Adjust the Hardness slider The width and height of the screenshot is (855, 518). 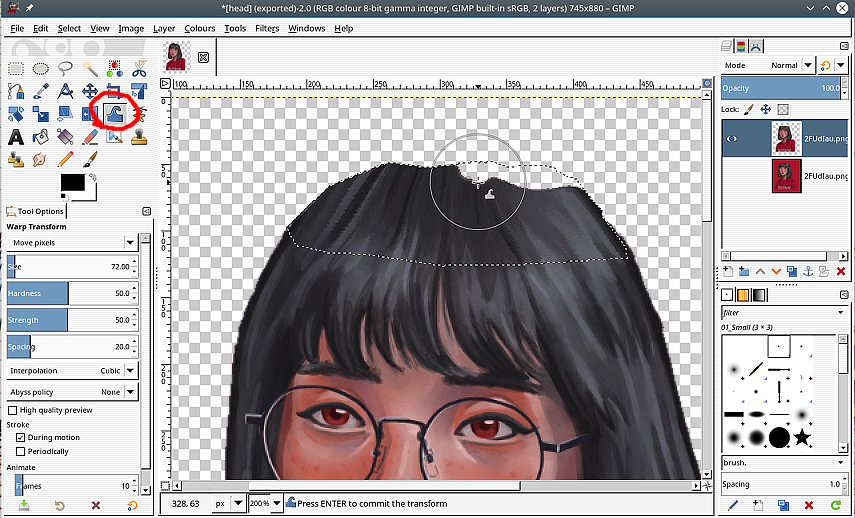point(70,293)
